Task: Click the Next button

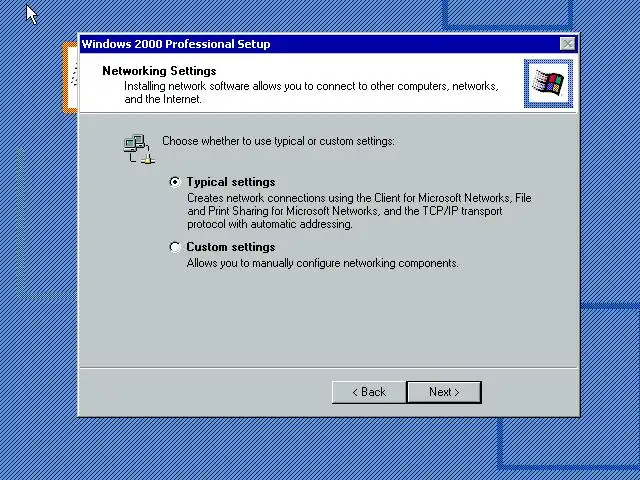Action: pyautogui.click(x=444, y=392)
